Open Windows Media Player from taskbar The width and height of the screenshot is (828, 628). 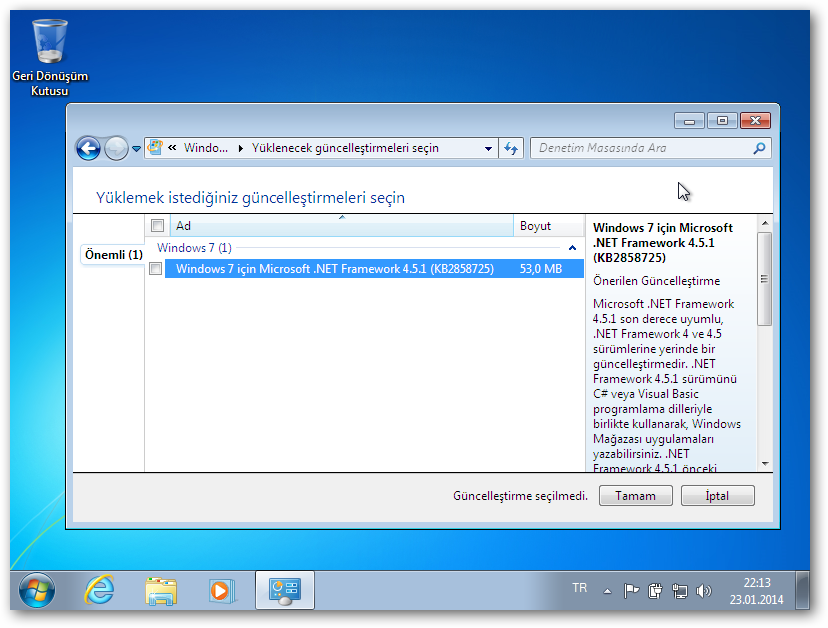[x=220, y=591]
